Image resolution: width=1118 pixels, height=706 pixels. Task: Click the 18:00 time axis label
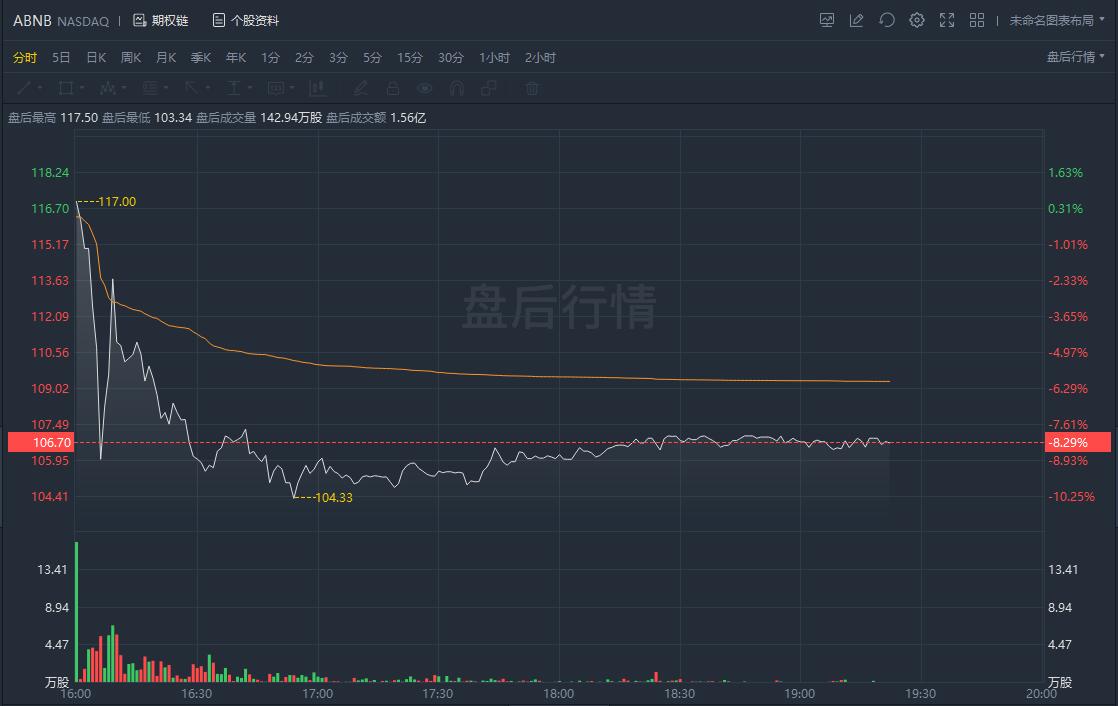point(558,693)
